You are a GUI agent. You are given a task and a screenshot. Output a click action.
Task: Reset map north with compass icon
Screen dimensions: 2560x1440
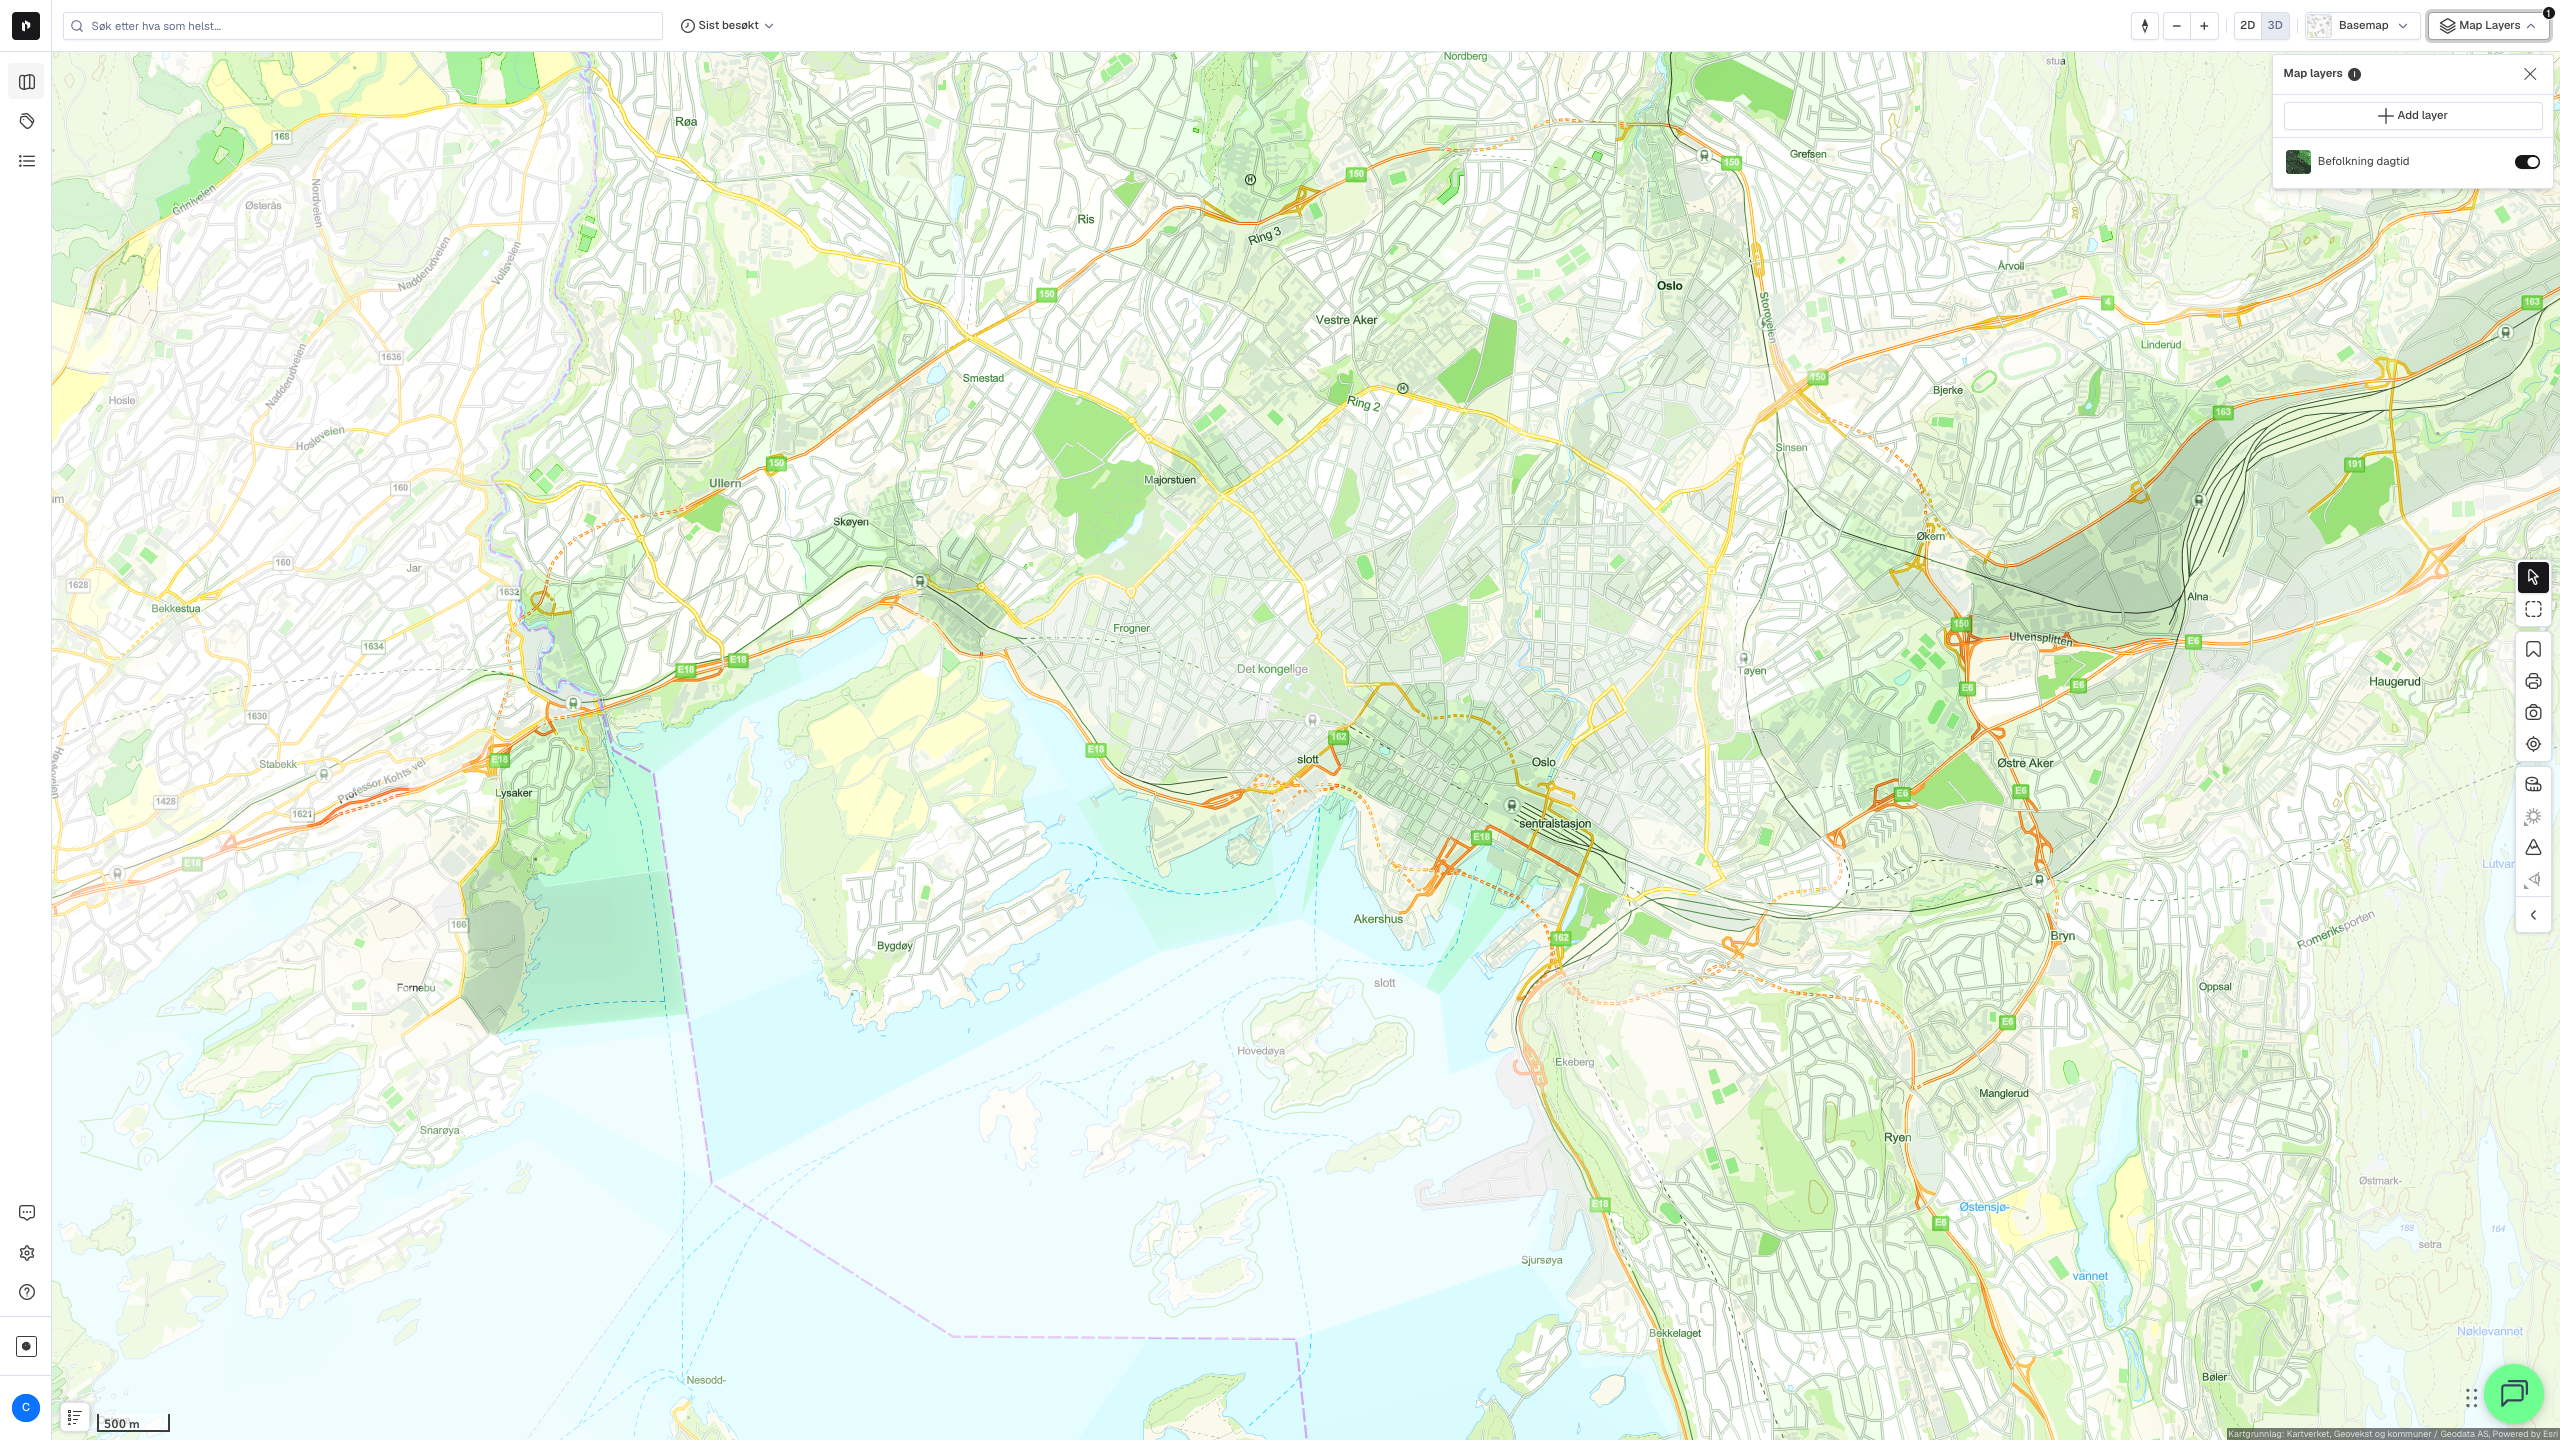(x=2145, y=26)
